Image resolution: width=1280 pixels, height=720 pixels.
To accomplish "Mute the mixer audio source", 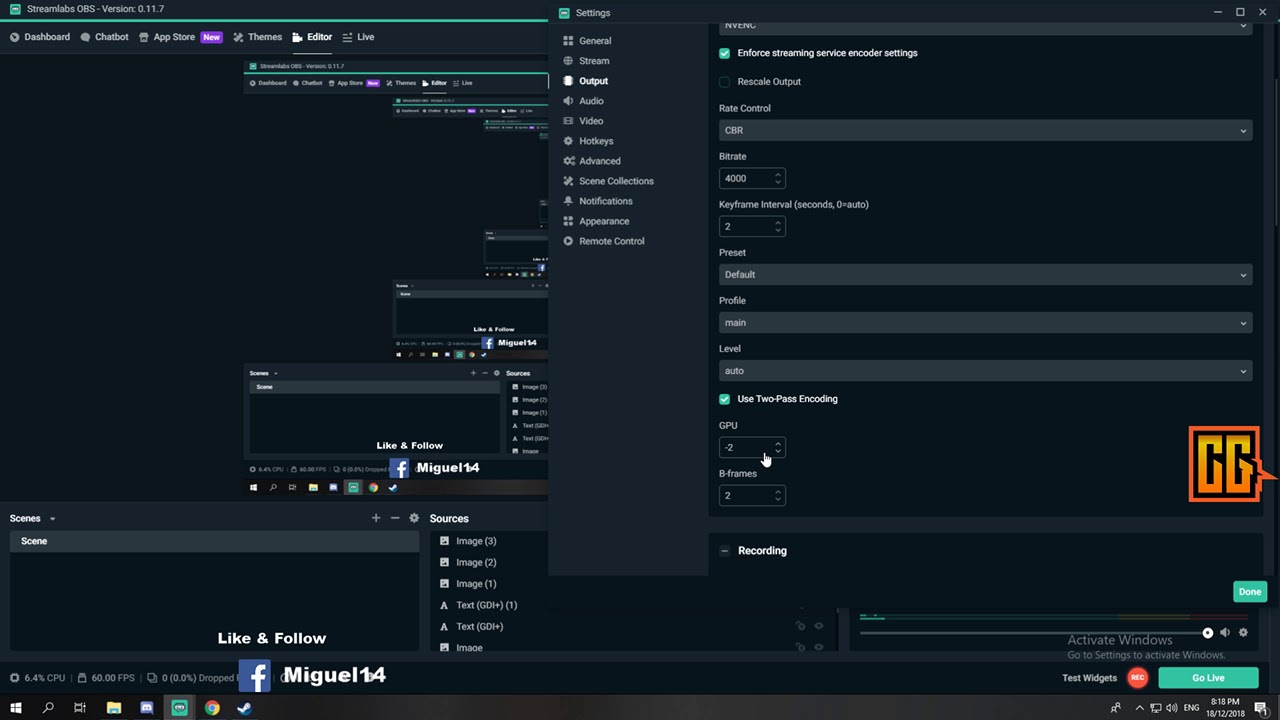I will point(1225,633).
